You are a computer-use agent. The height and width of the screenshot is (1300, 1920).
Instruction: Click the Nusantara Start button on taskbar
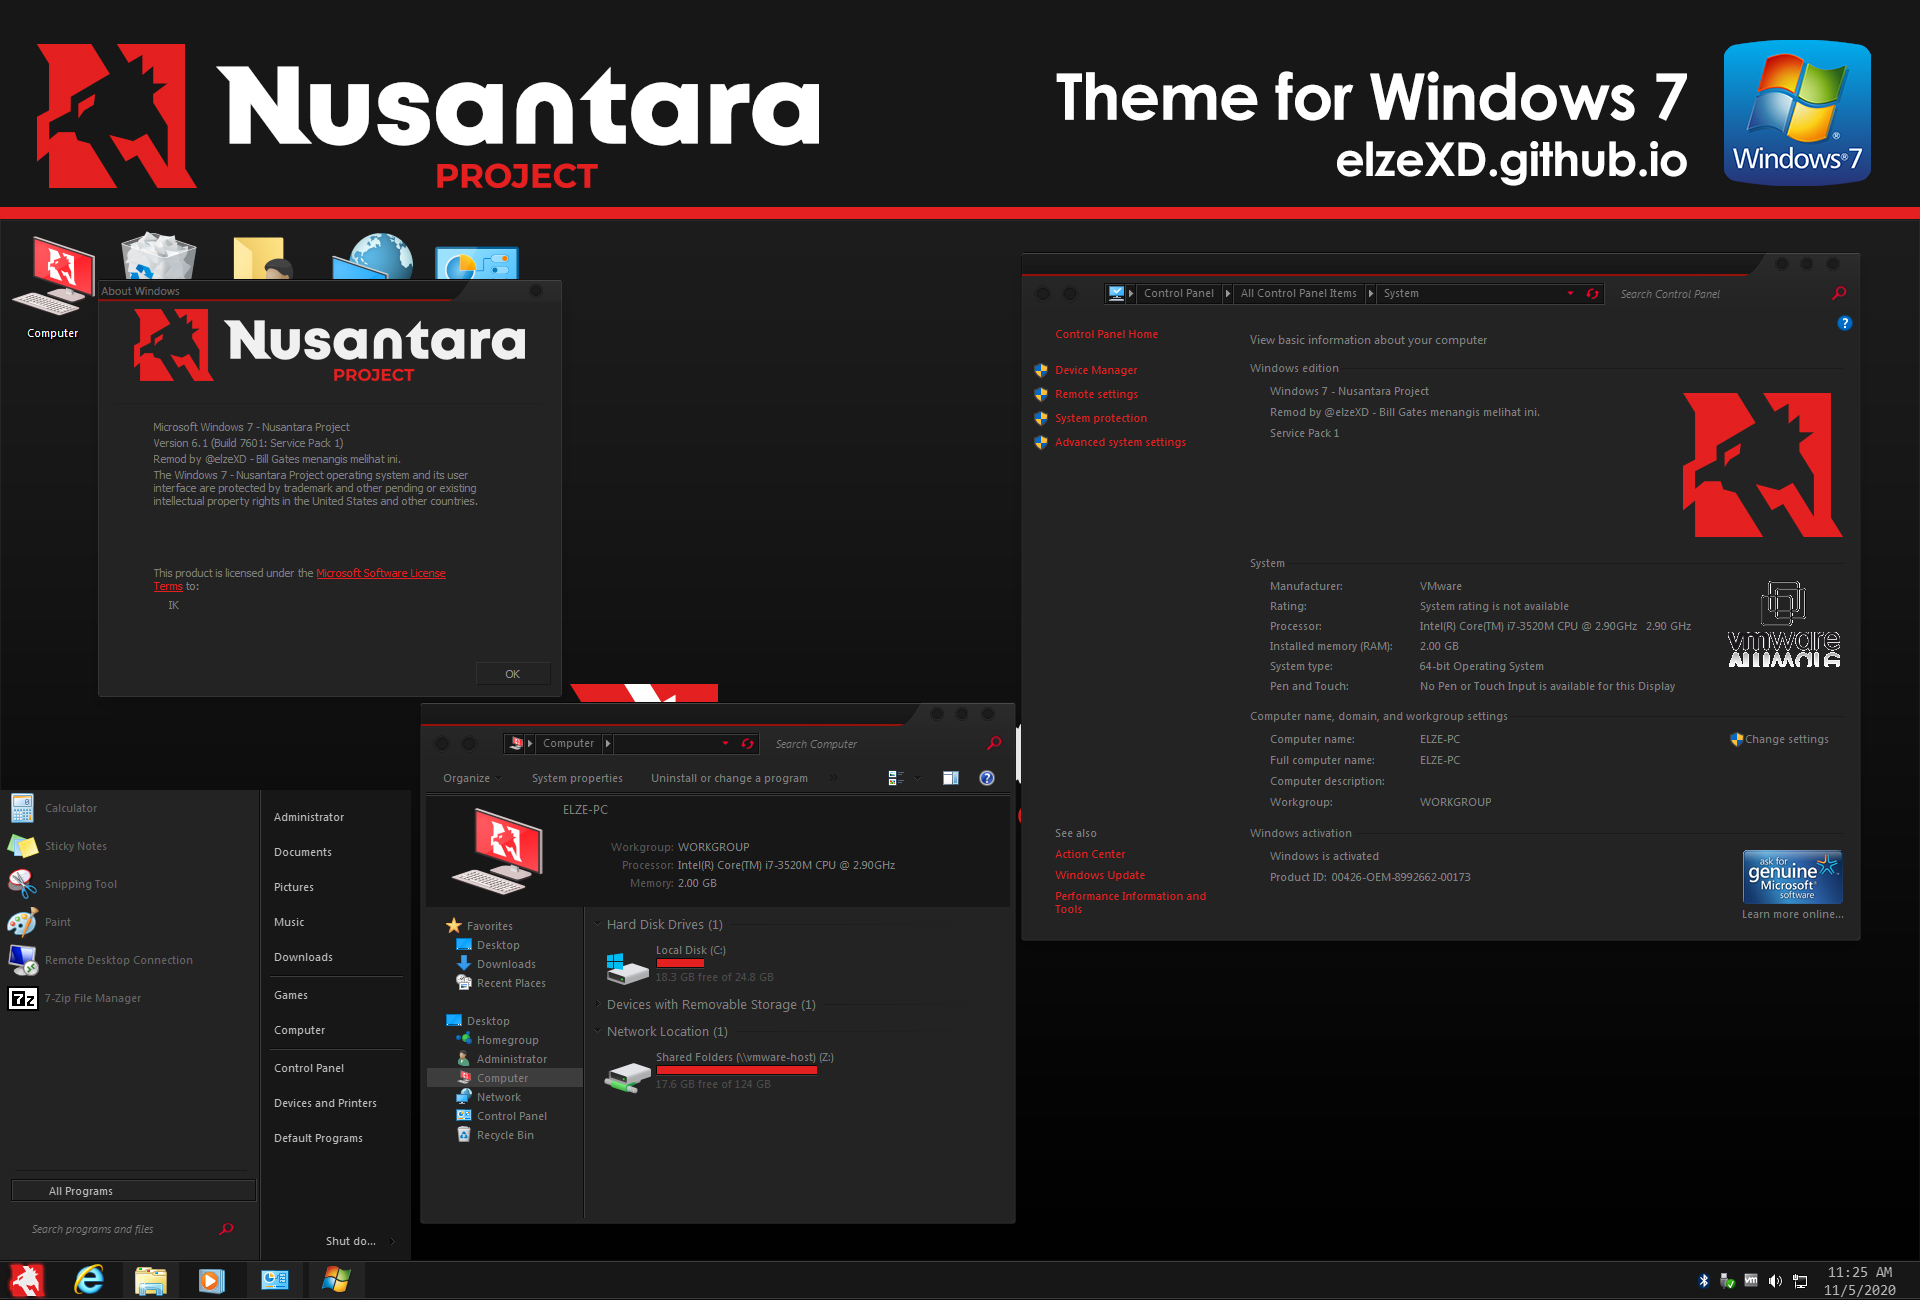tap(27, 1280)
